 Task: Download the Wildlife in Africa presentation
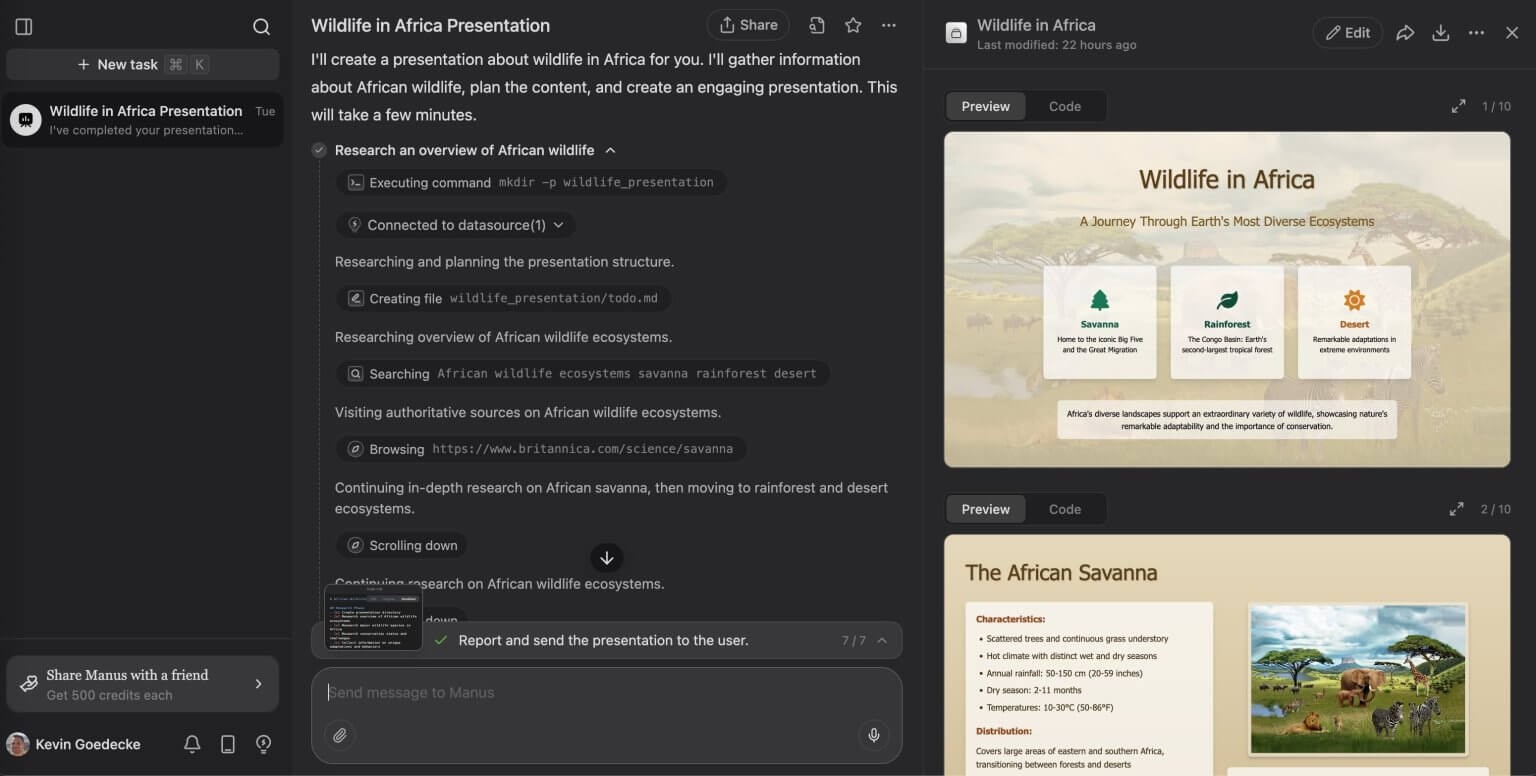pos(1441,32)
